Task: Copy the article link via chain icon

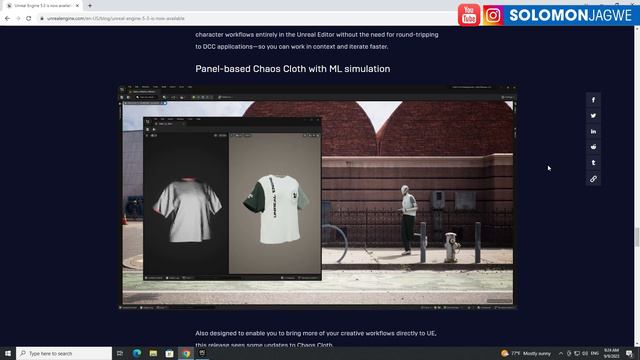Action: 593,179
